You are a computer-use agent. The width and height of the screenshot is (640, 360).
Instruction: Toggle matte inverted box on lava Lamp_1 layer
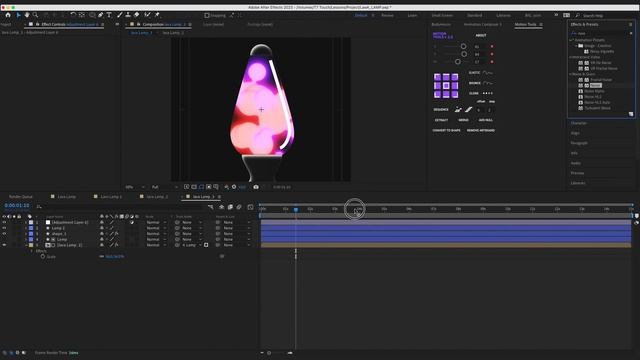pos(206,245)
